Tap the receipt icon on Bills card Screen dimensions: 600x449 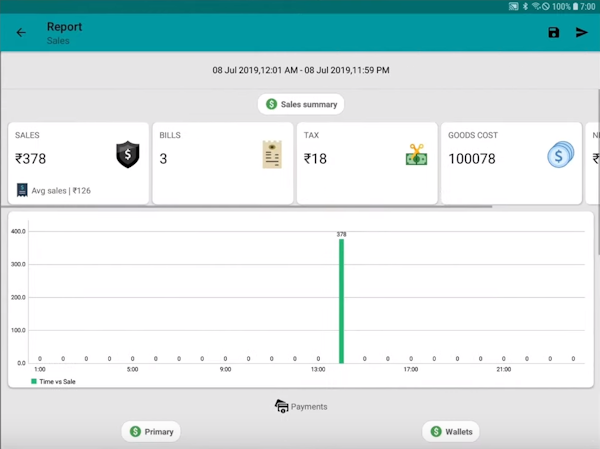point(272,155)
